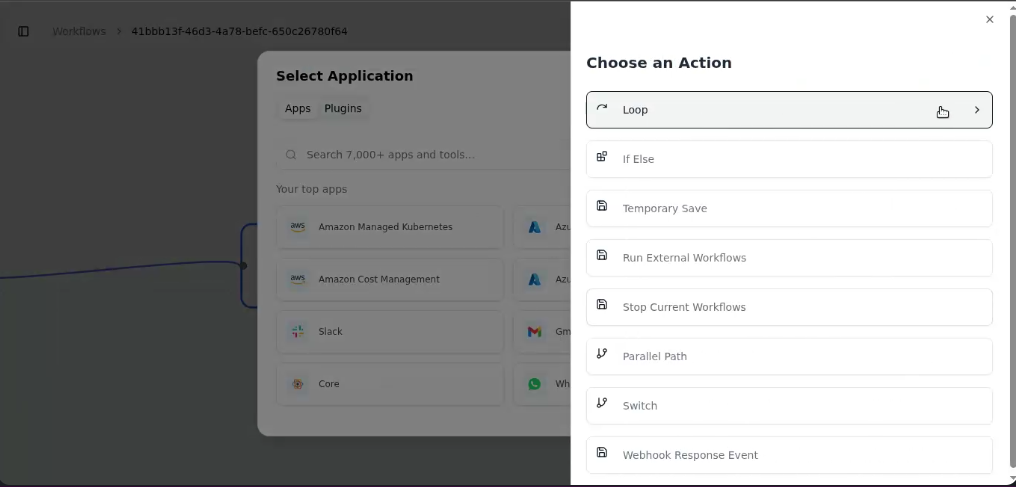Click the Temporary Save disk icon

pos(602,206)
